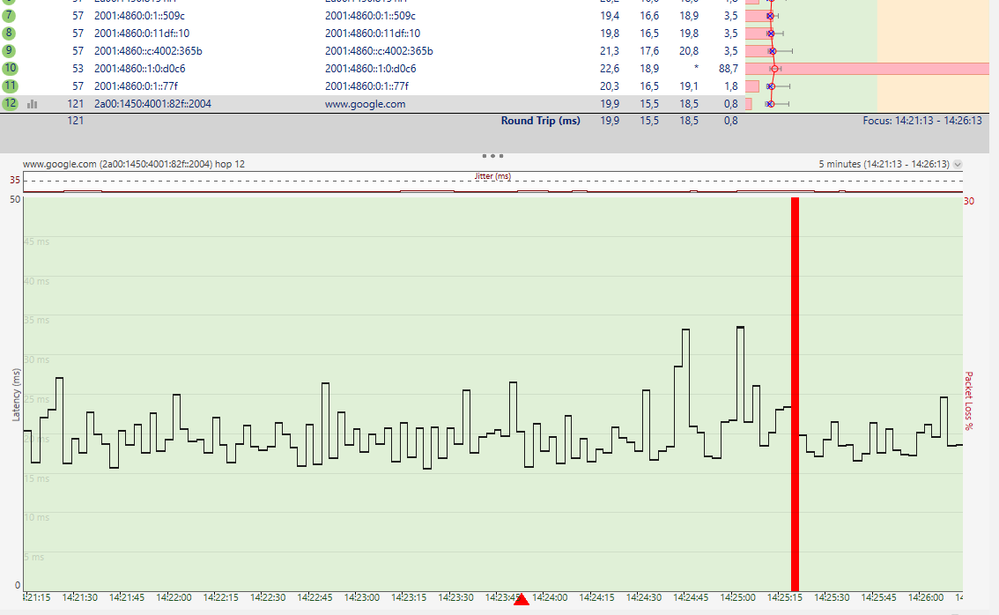Image resolution: width=999 pixels, height=615 pixels.
Task: Click the 14:26:00 label on the time axis
Action: coord(926,598)
